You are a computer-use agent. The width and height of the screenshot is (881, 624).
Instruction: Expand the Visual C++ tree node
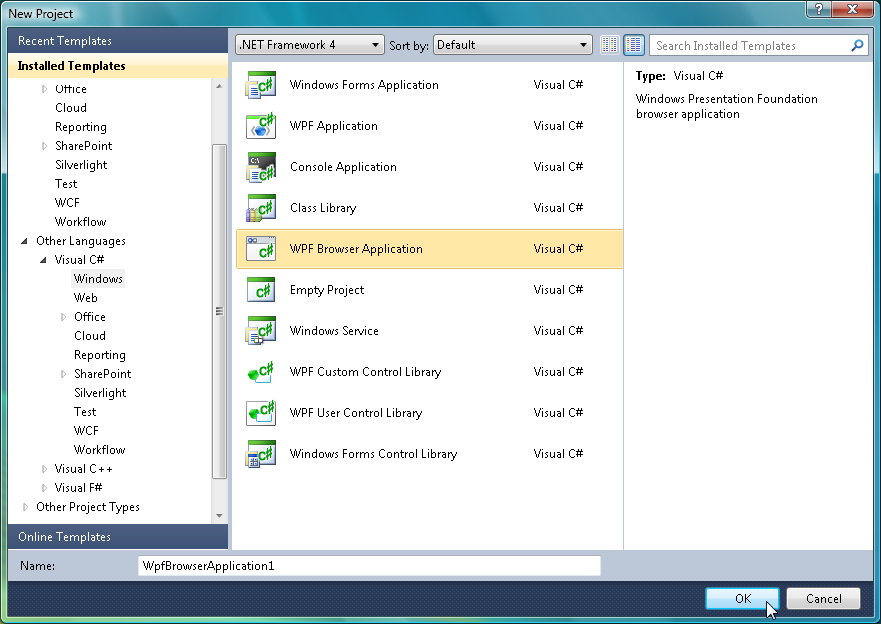[44, 469]
